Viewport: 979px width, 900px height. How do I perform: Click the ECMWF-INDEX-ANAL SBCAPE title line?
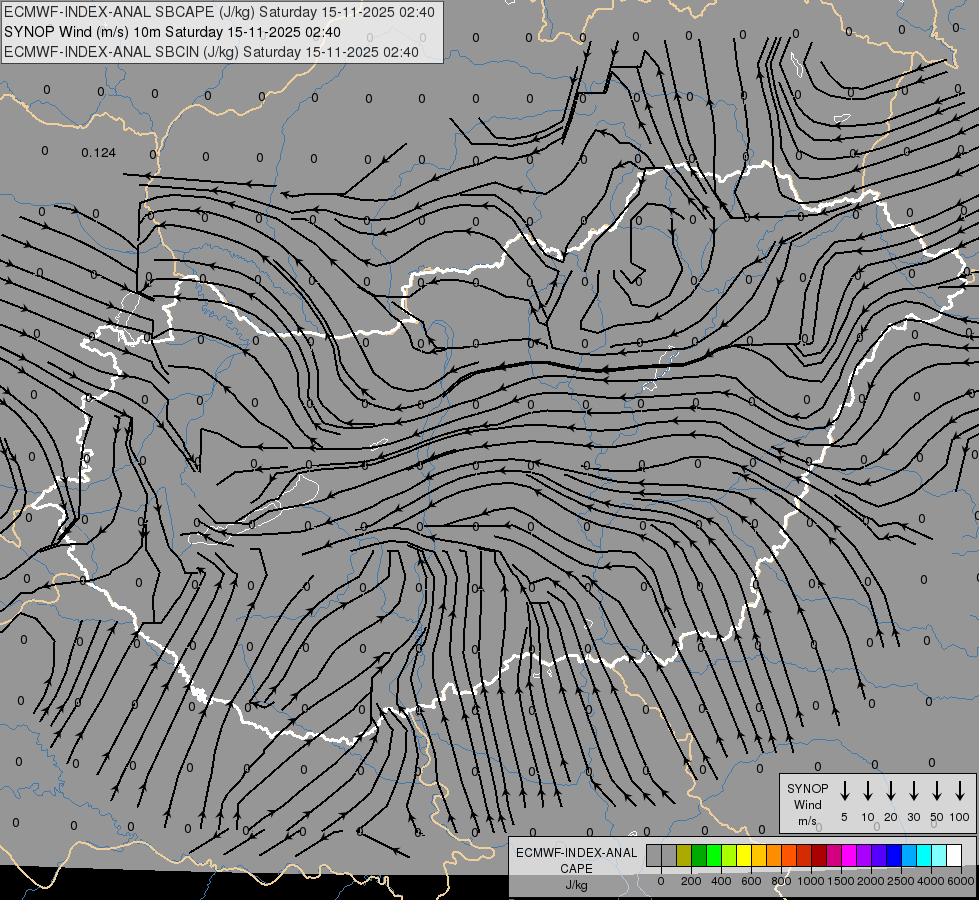tap(219, 12)
